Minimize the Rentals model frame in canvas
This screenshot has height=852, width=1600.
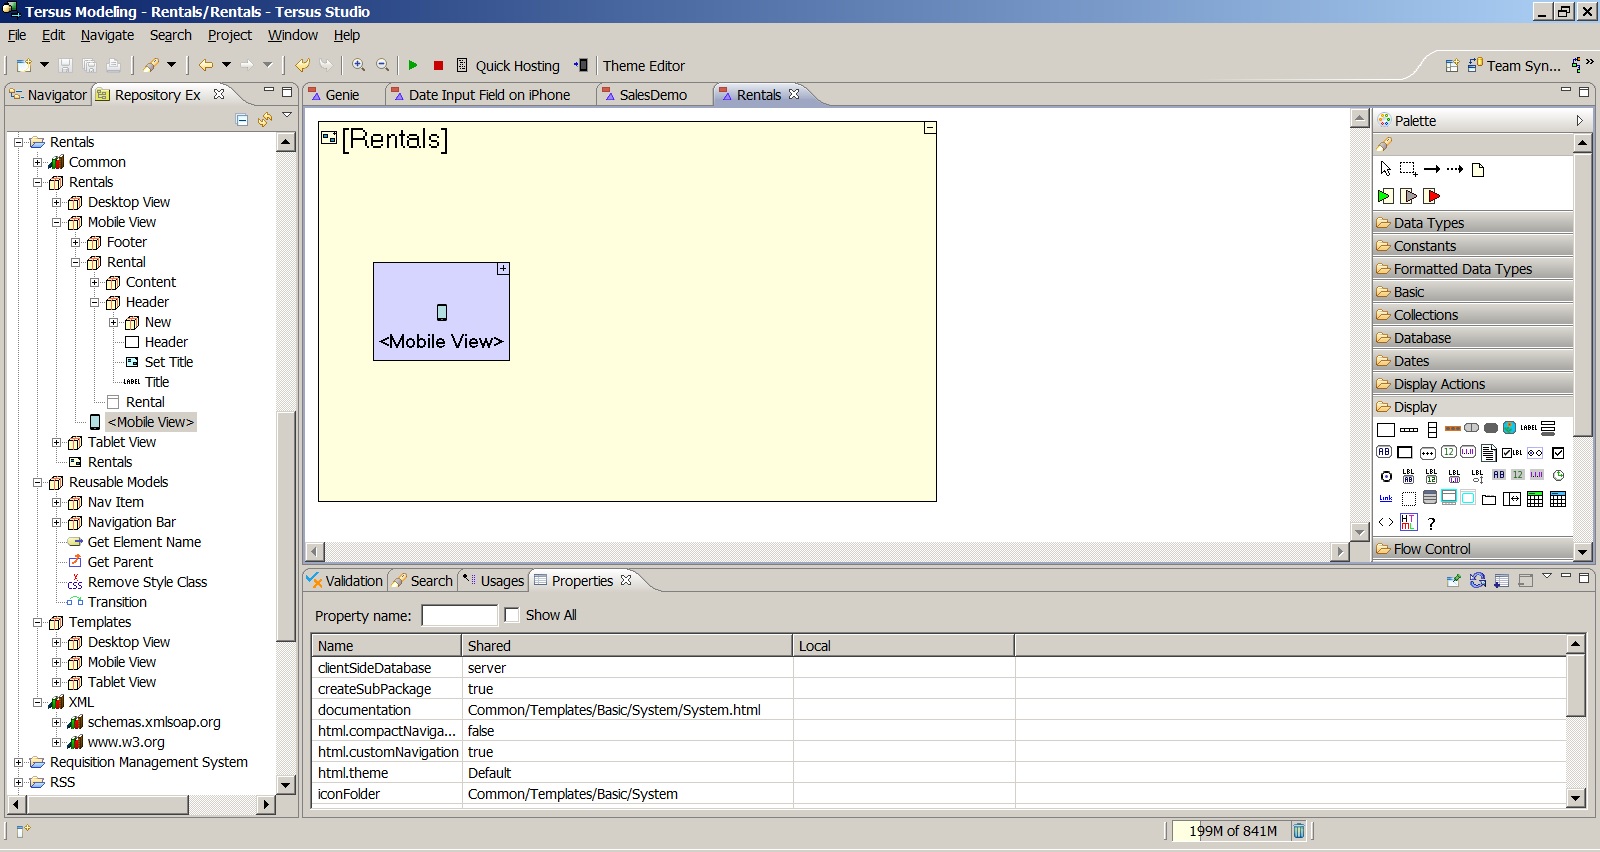(x=929, y=128)
